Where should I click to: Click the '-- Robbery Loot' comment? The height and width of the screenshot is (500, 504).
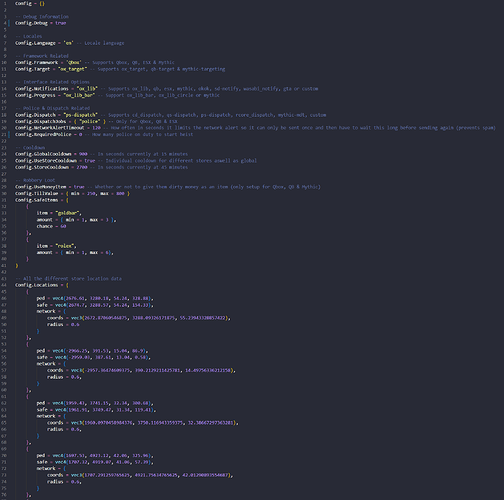(35, 180)
